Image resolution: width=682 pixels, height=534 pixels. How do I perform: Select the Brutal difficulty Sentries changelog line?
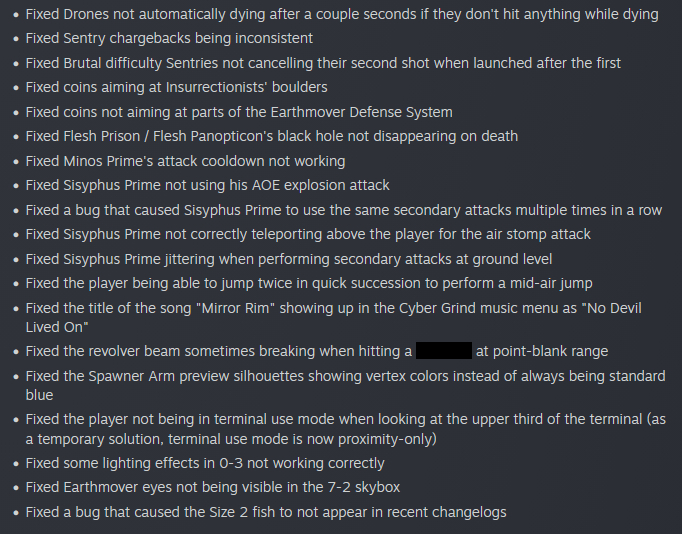coord(323,63)
